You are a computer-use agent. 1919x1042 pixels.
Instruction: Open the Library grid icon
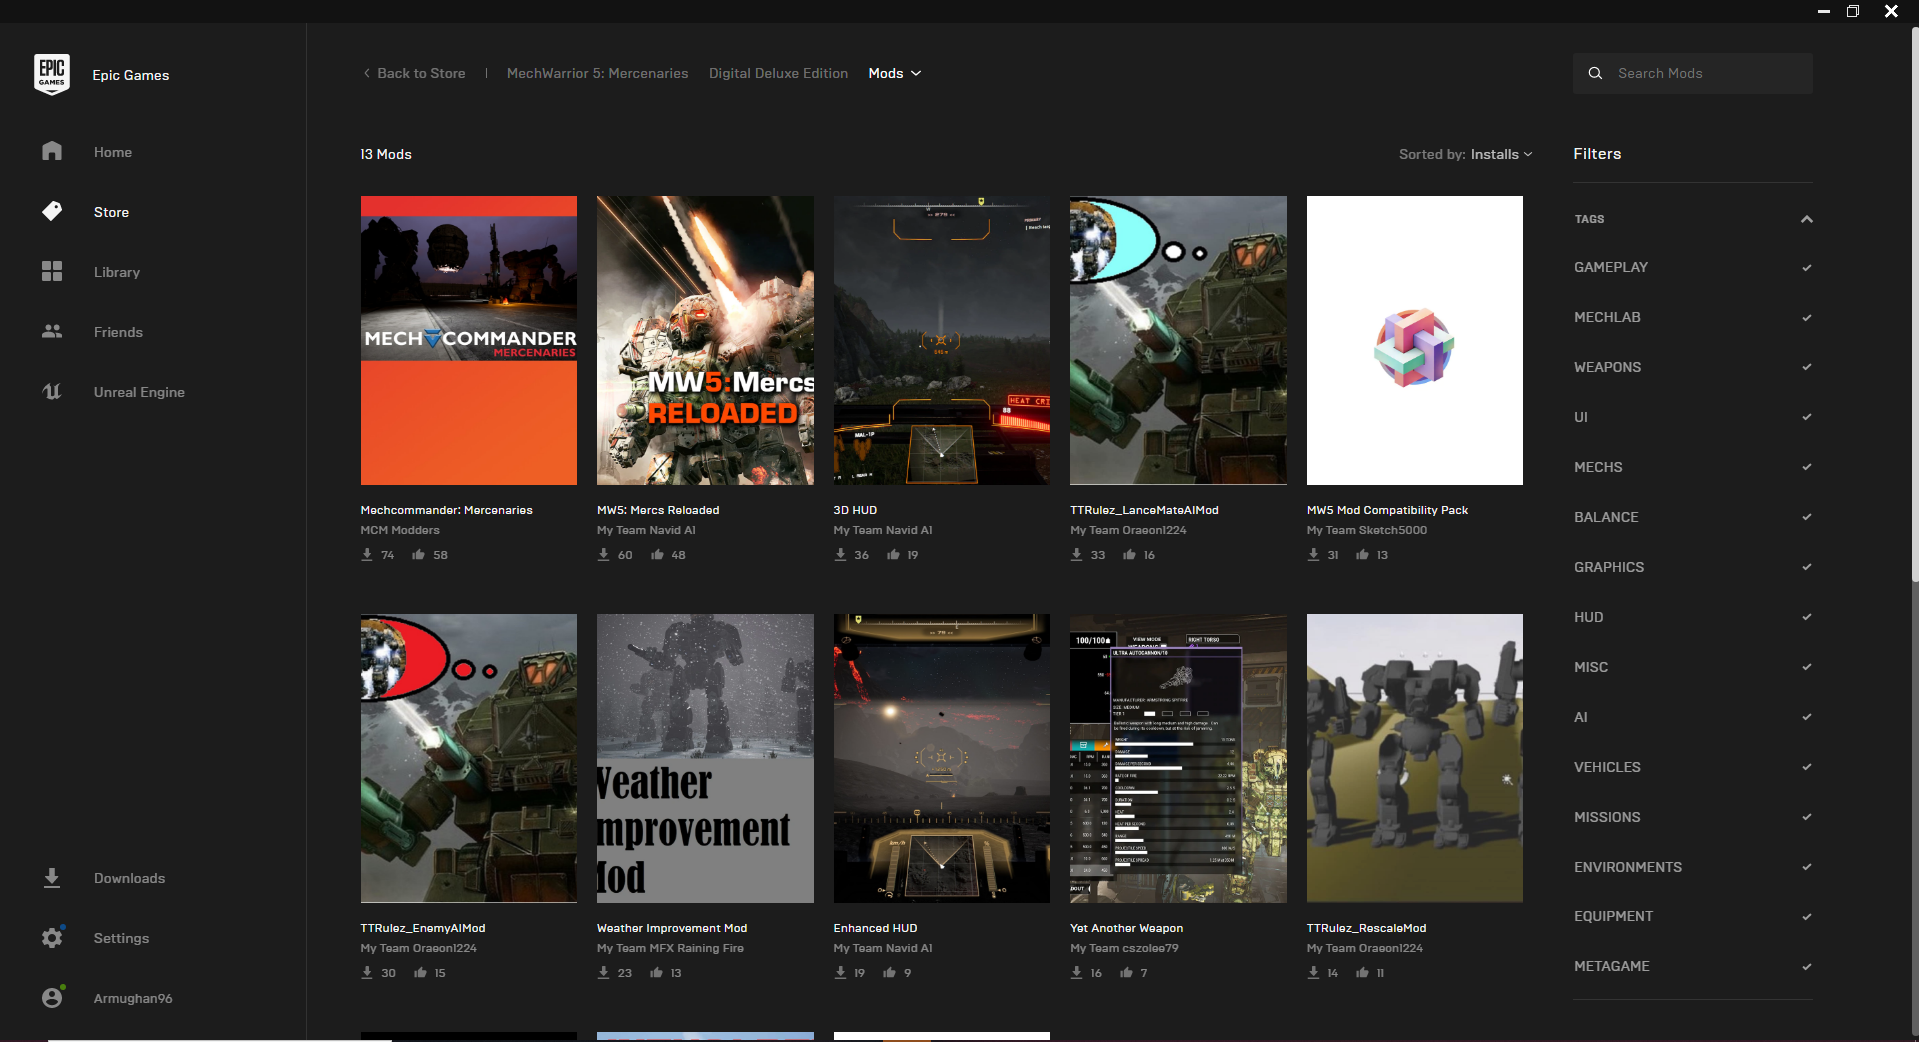[52, 271]
